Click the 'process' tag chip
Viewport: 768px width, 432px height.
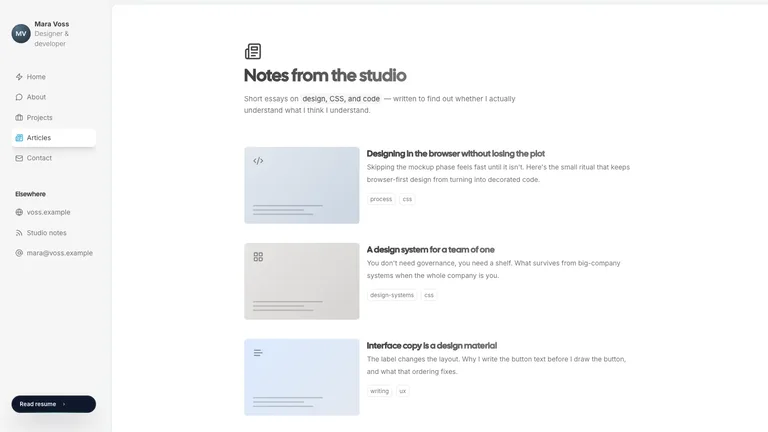(381, 199)
